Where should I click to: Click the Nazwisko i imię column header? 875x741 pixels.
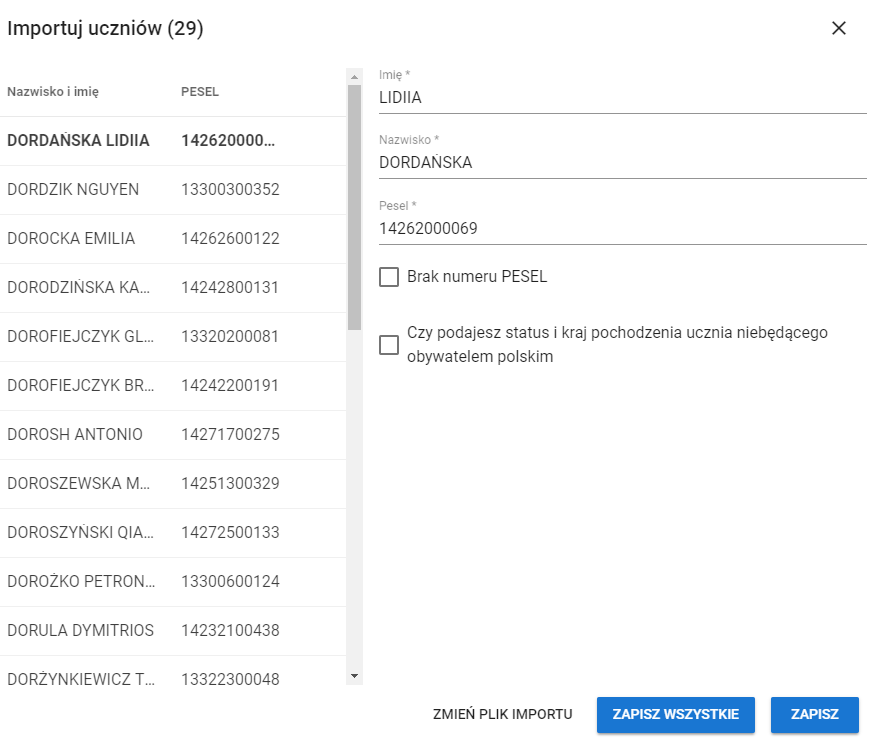(x=53, y=92)
